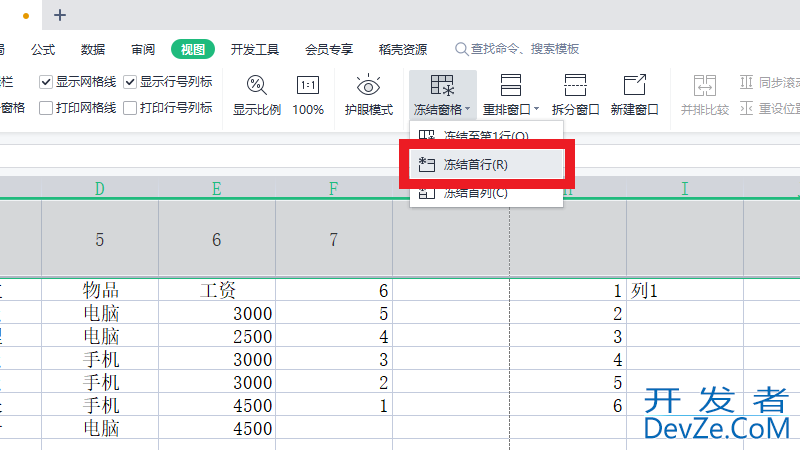Select column F header
800x450 pixels.
tap(334, 189)
